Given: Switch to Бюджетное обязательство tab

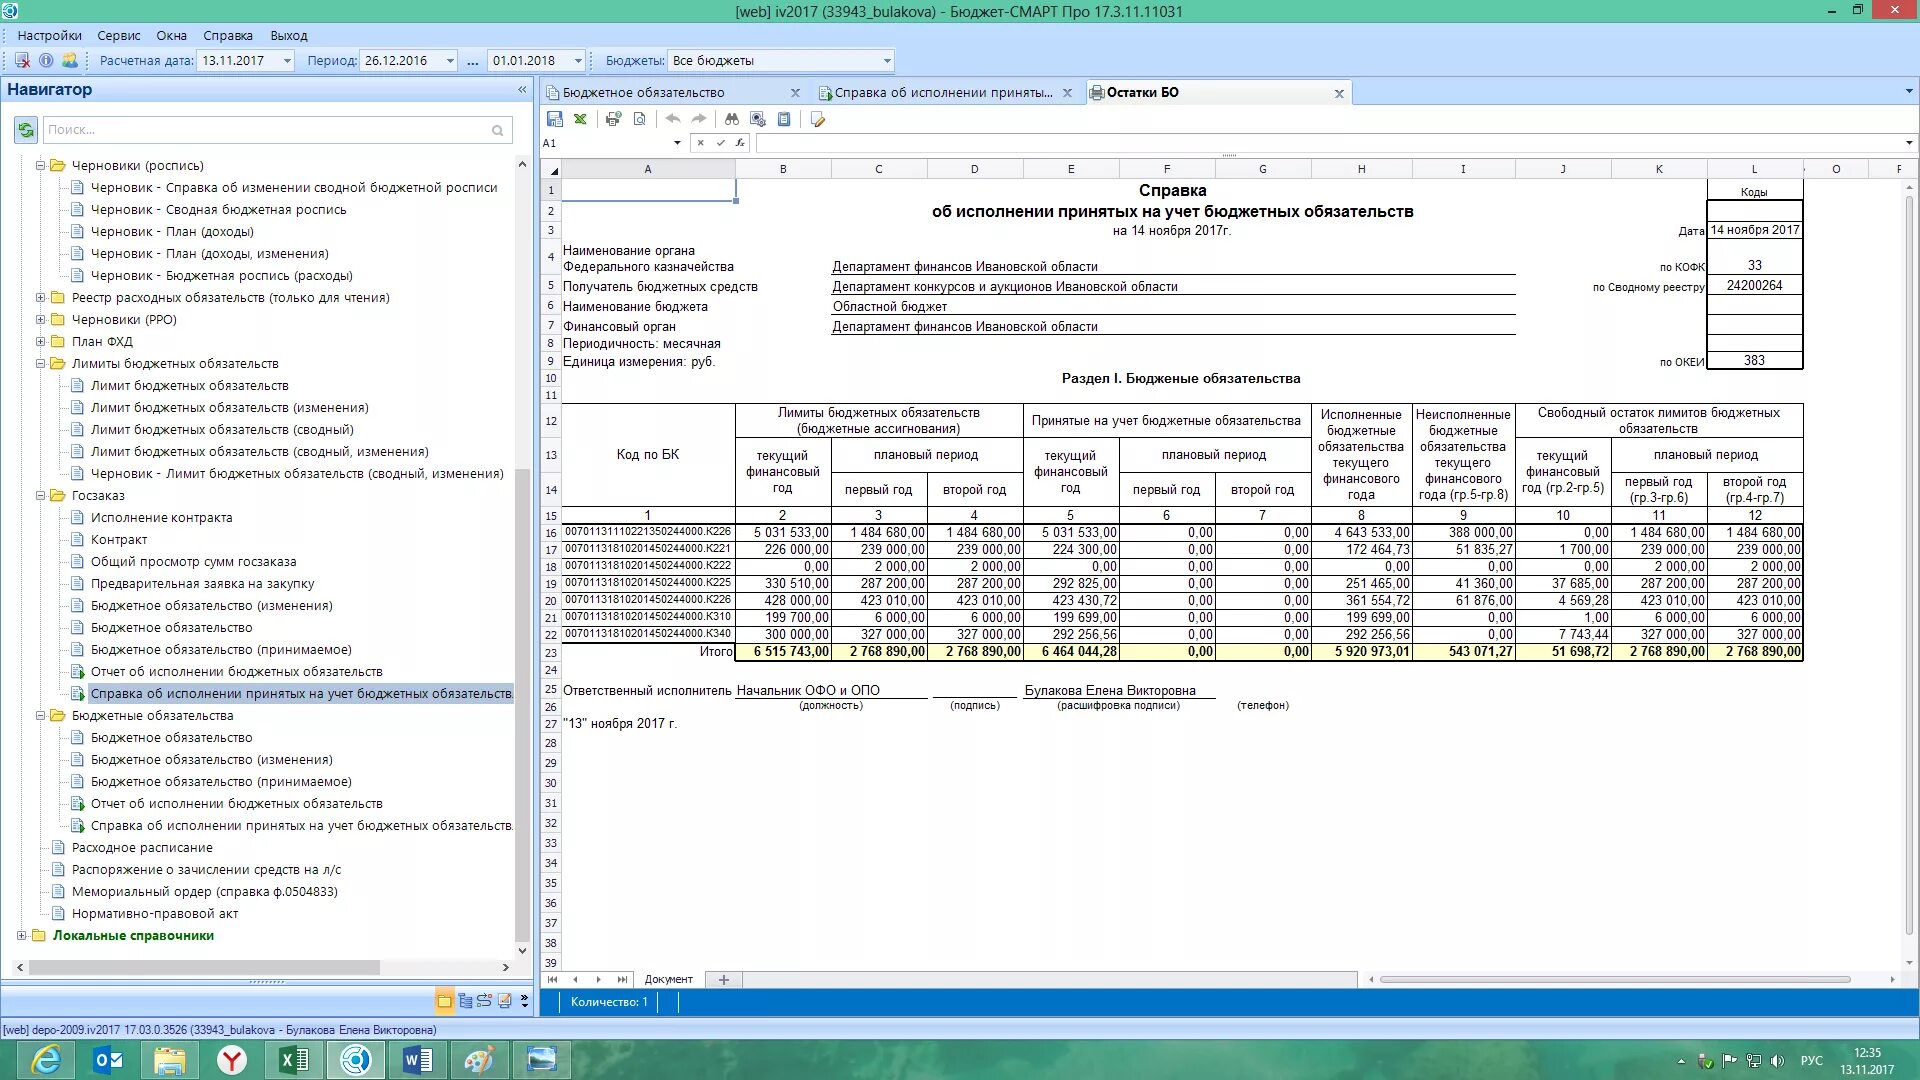Looking at the screenshot, I should pos(643,93).
